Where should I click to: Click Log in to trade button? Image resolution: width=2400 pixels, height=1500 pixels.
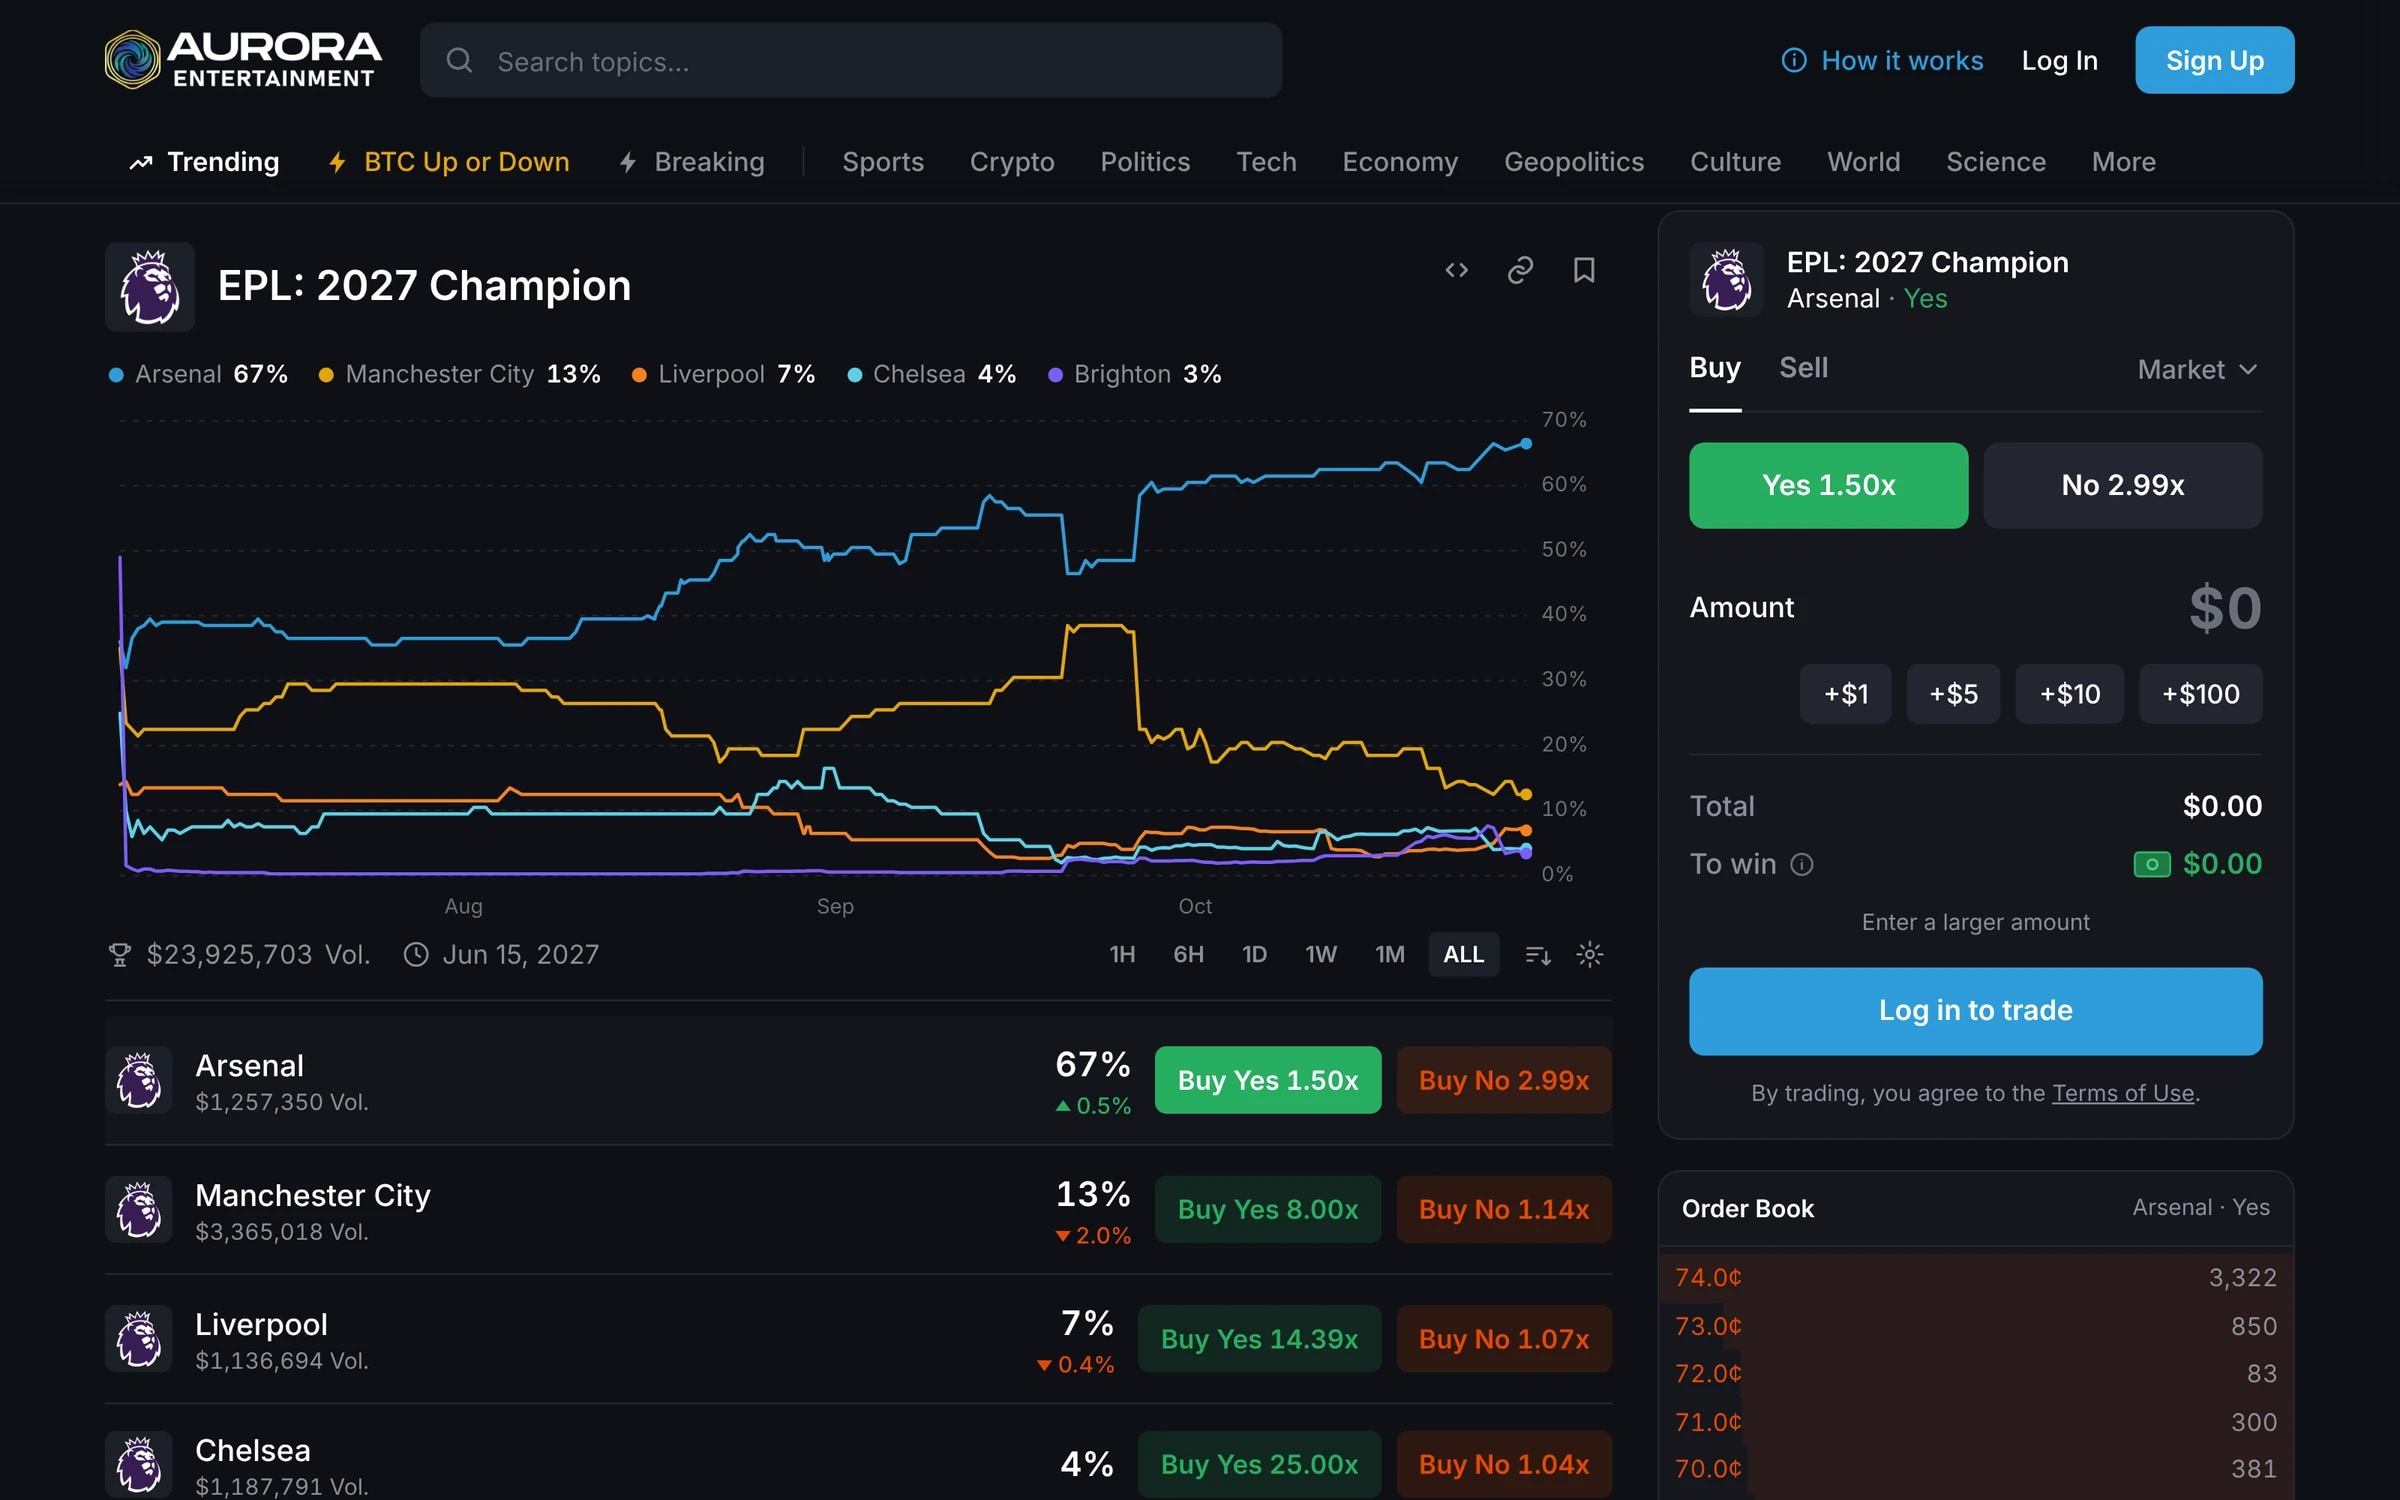1975,1011
